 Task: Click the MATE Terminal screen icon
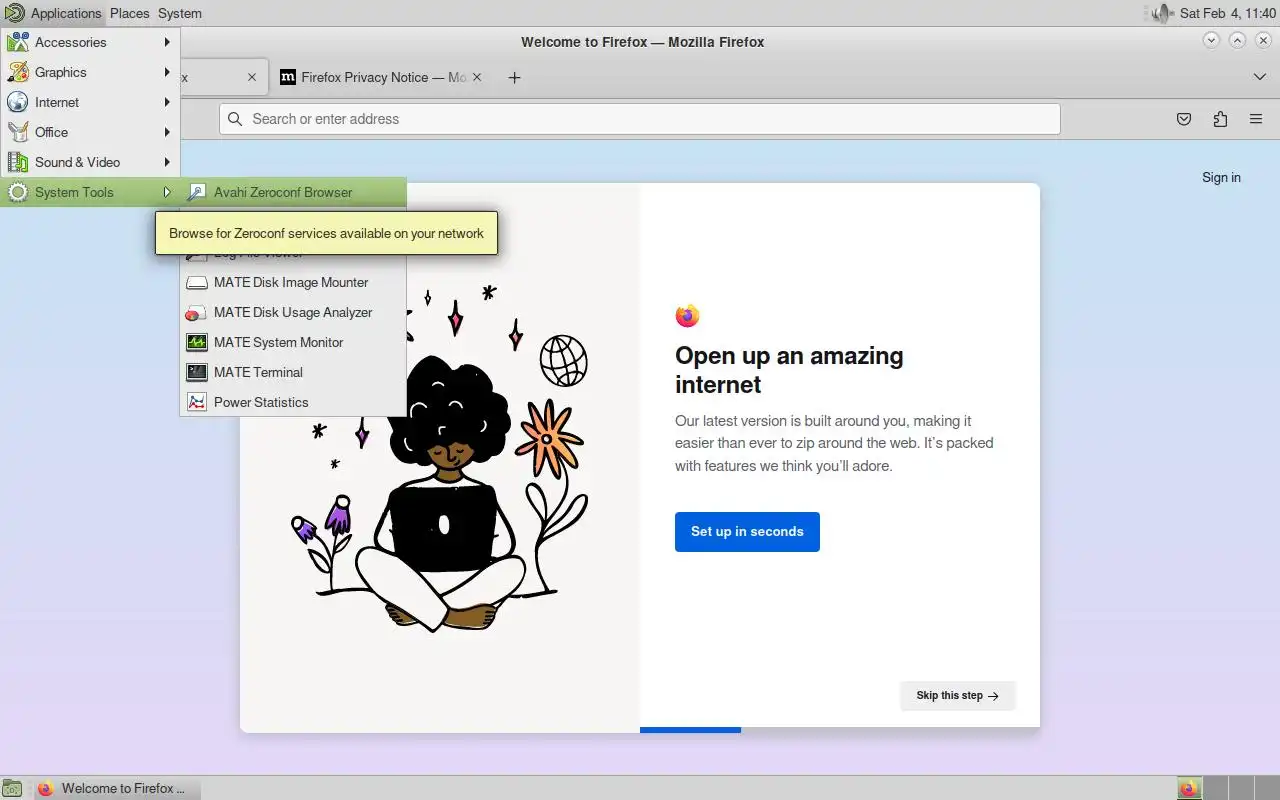(197, 372)
